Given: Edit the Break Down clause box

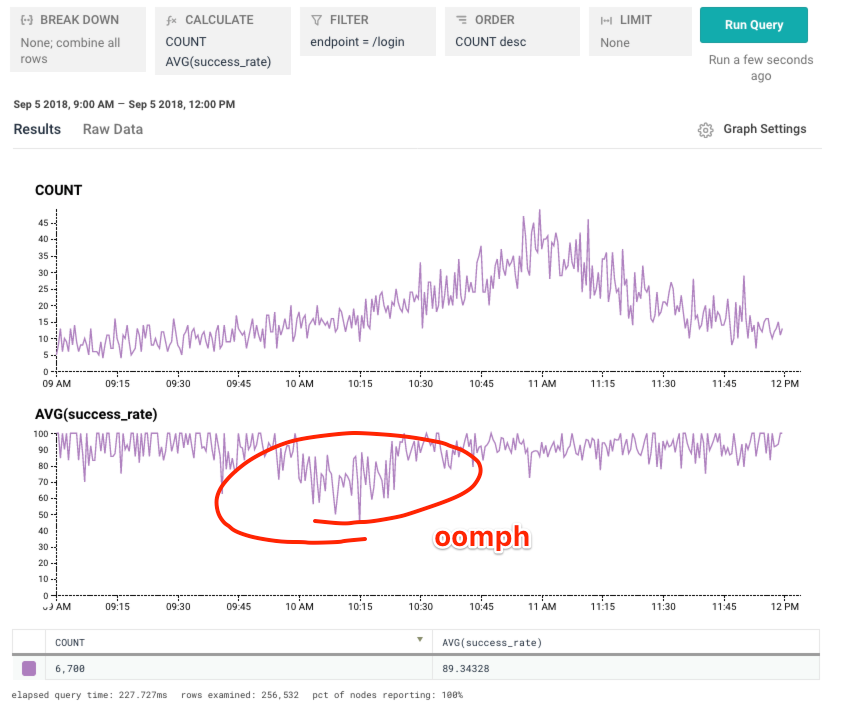Looking at the screenshot, I should point(78,39).
